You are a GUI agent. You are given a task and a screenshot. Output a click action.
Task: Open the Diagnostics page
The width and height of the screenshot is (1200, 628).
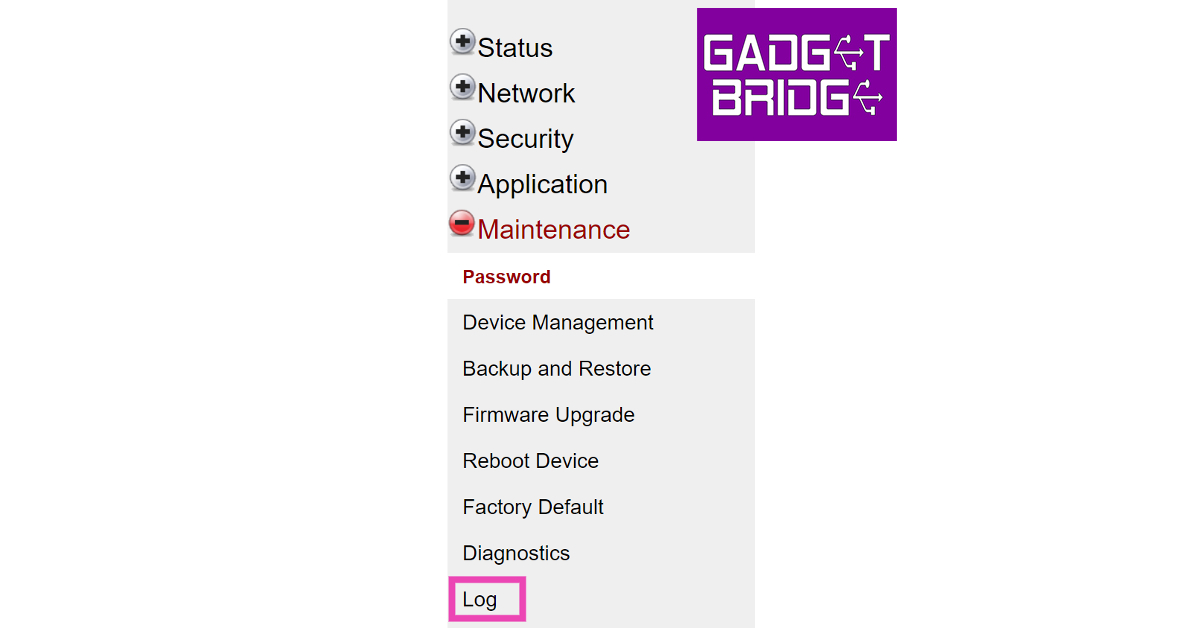pos(516,553)
